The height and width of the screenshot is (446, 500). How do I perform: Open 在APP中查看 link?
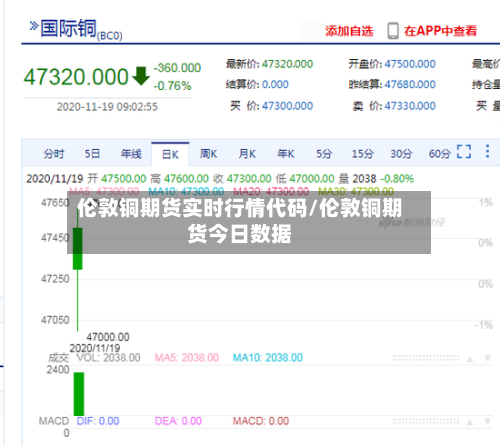440,31
